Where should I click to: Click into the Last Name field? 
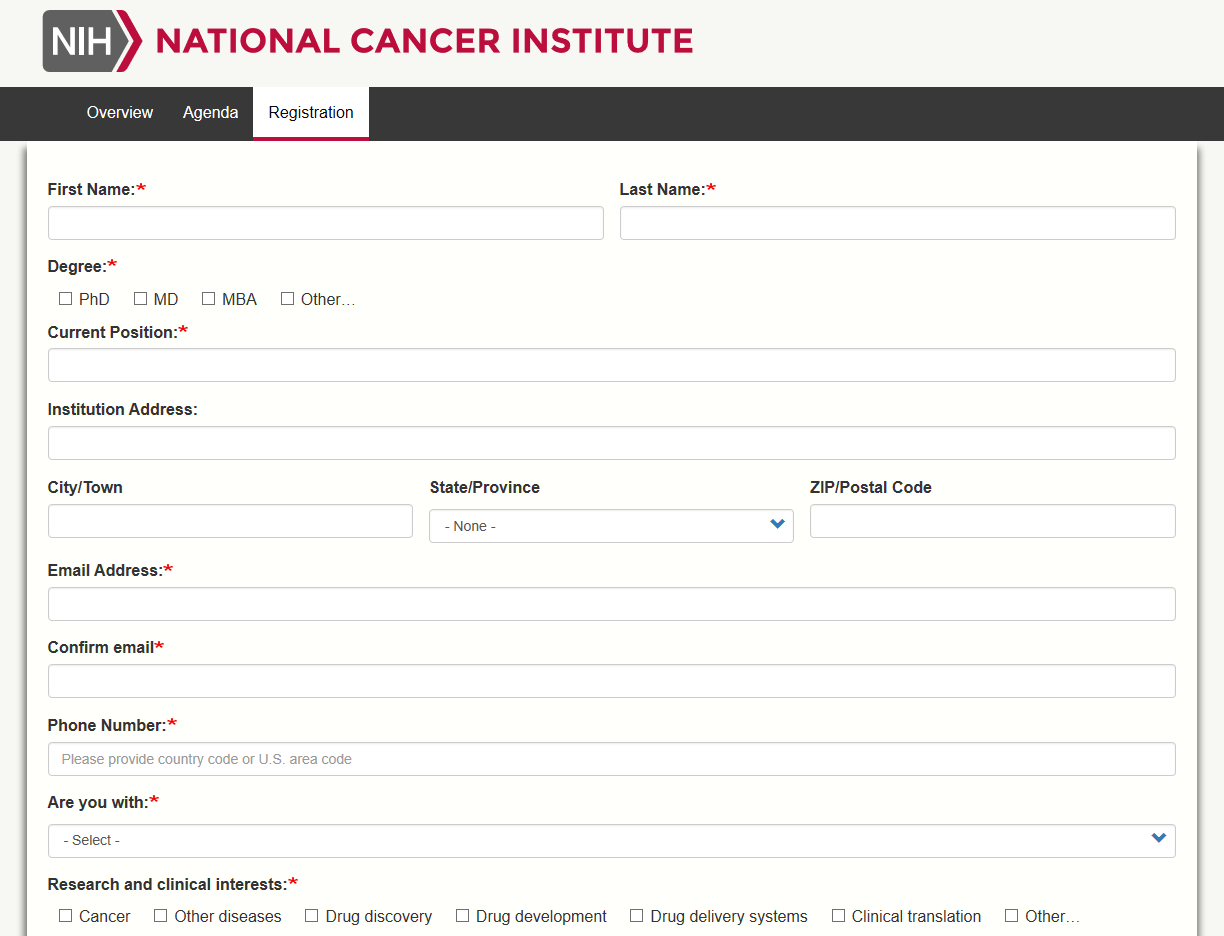[x=897, y=223]
